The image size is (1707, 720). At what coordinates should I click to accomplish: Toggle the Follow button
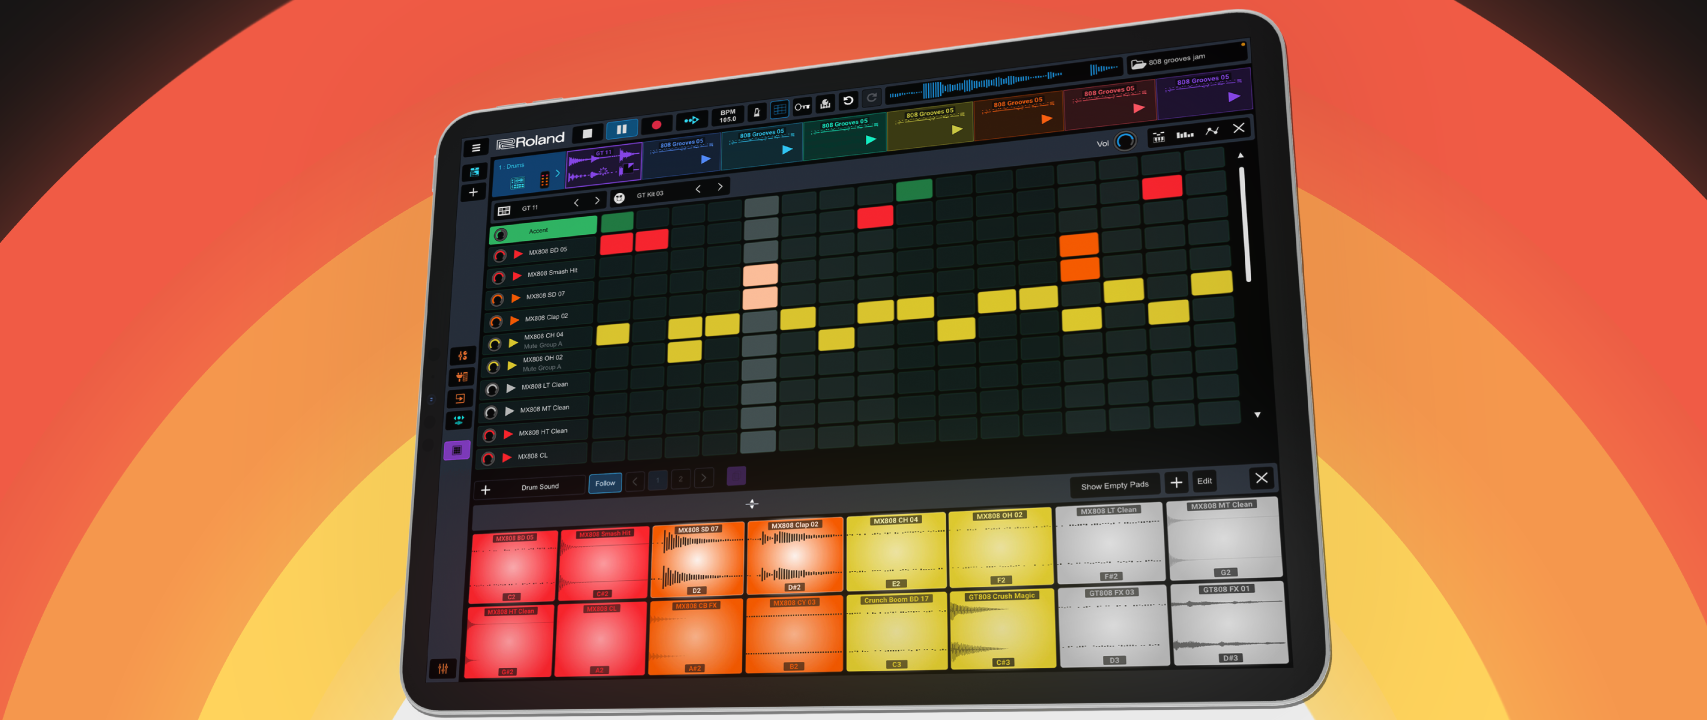605,483
